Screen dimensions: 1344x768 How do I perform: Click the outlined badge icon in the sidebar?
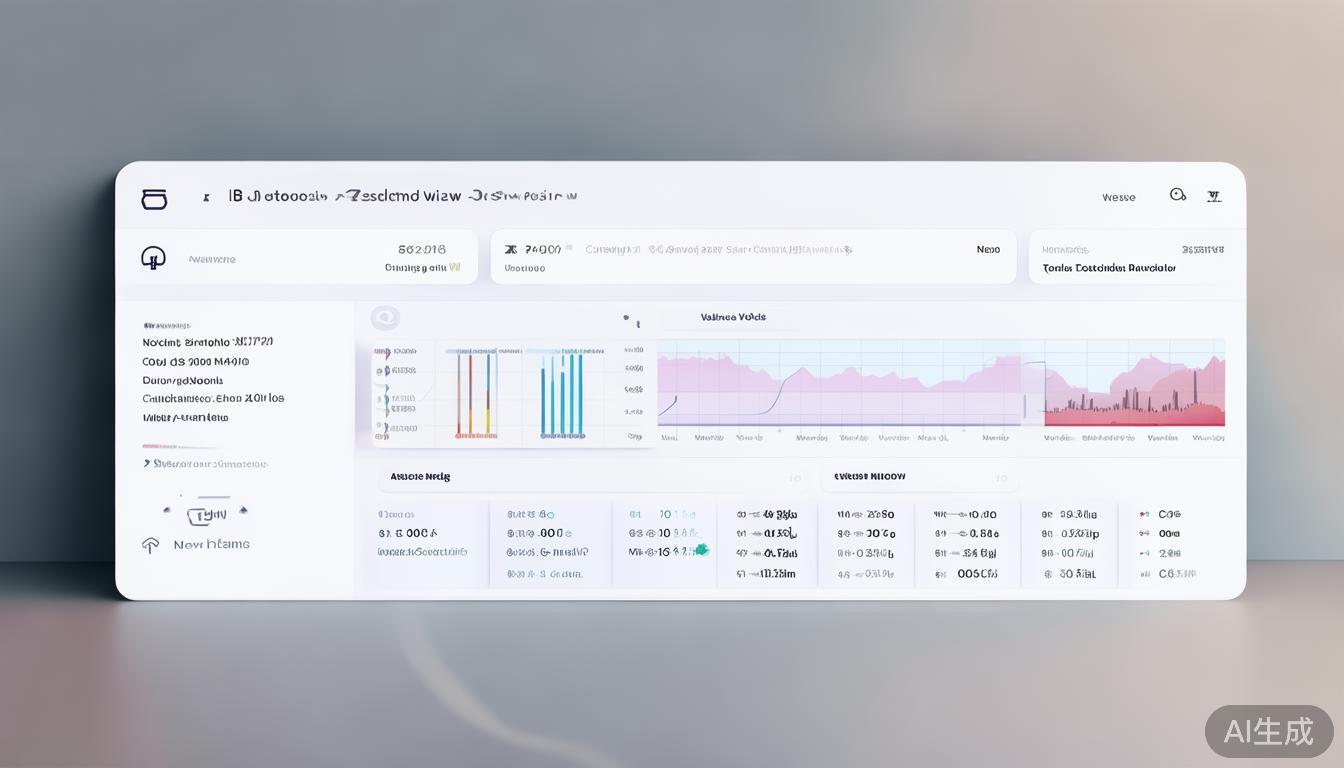205,515
